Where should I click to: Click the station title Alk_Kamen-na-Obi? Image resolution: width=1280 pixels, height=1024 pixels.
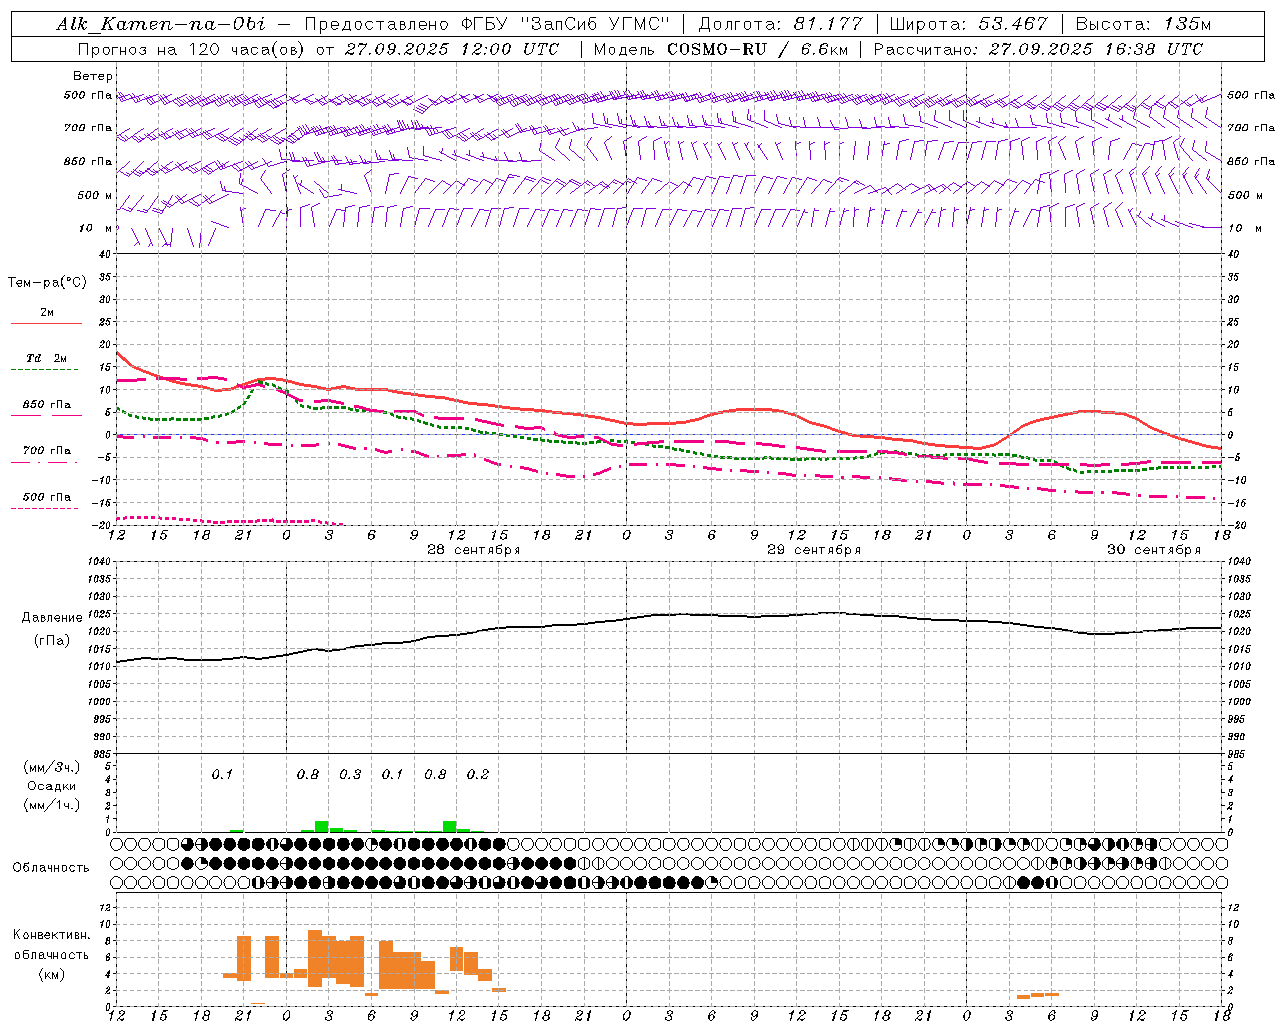coord(161,24)
